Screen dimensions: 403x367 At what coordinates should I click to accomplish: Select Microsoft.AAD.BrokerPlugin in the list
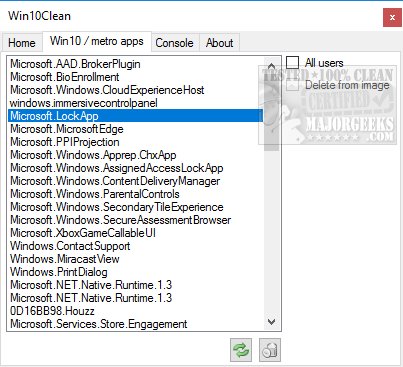pos(135,64)
